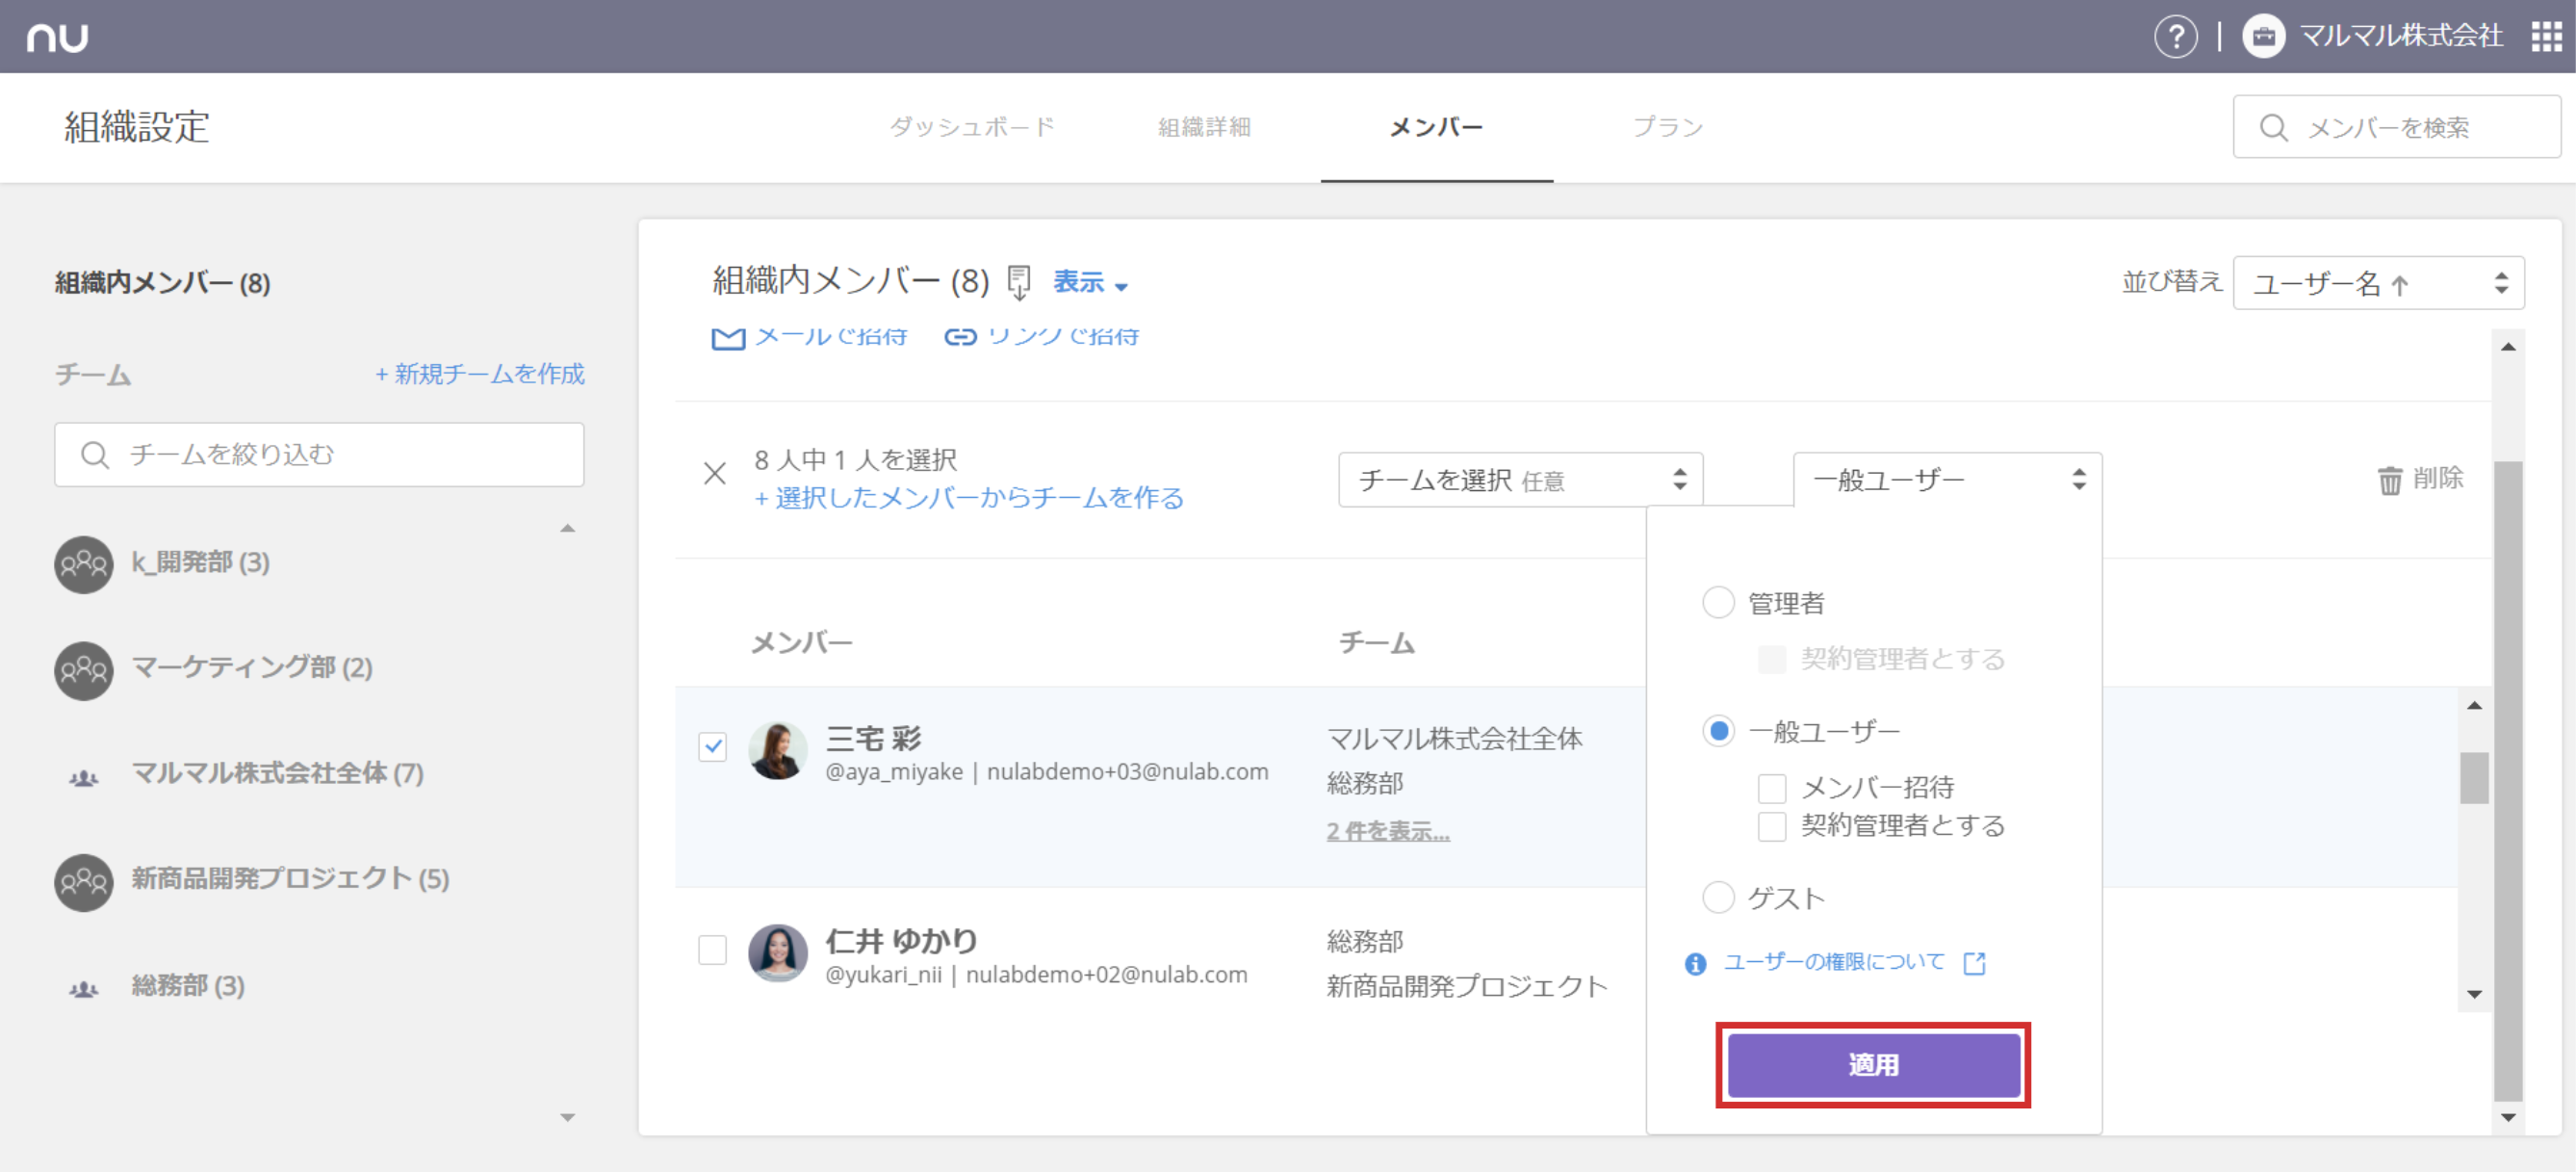The height and width of the screenshot is (1172, 2576).
Task: Open the help question mark icon
Action: point(2174,37)
